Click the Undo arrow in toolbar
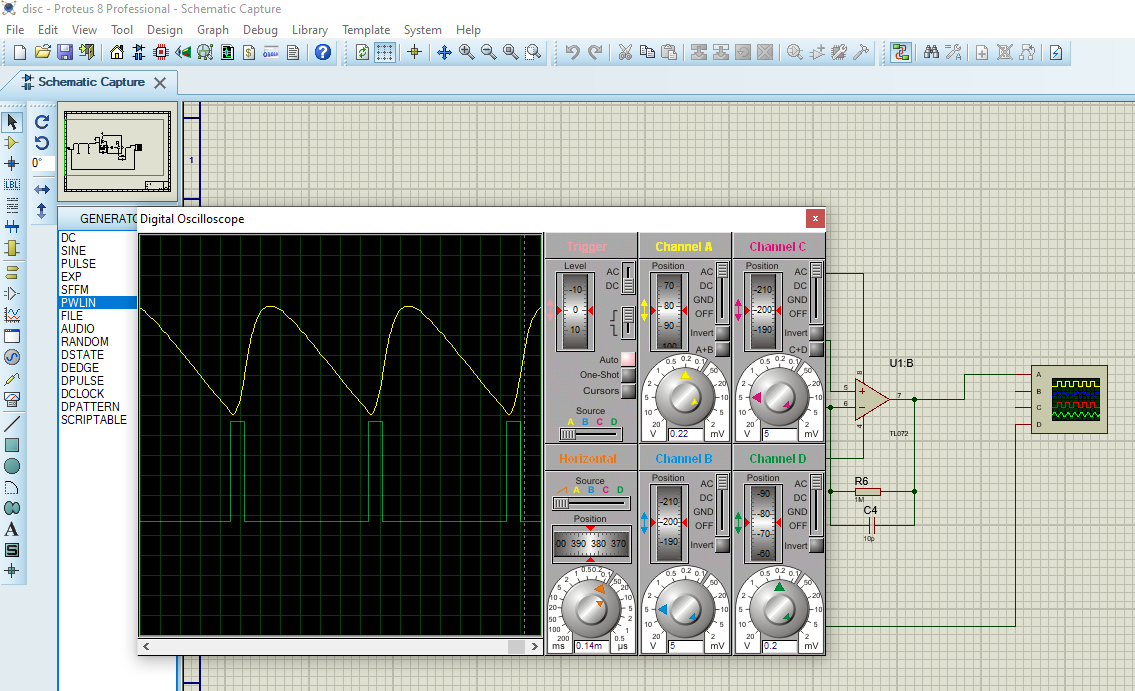The image size is (1135, 691). 572,52
